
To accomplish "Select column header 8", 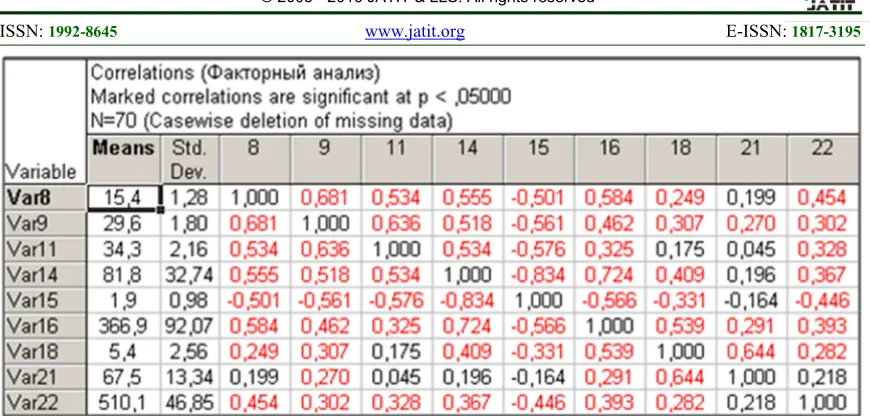I will pos(255,159).
